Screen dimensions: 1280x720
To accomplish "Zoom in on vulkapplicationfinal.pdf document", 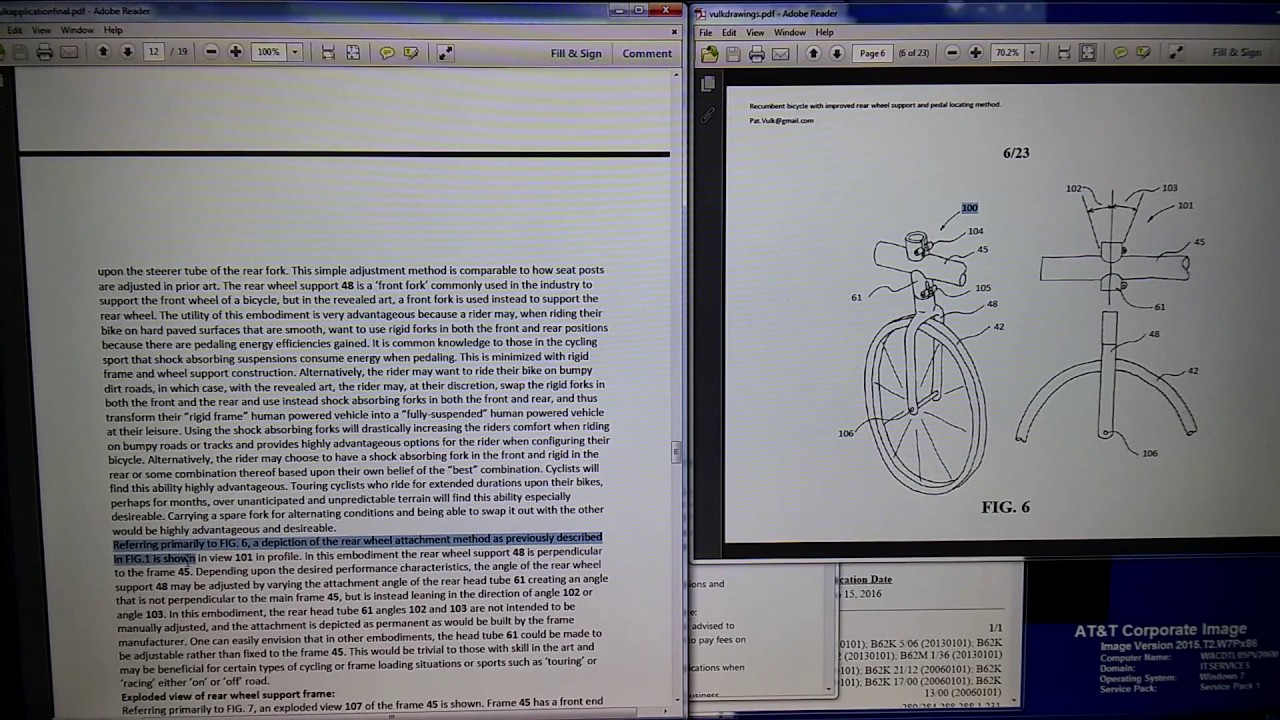I will point(235,52).
